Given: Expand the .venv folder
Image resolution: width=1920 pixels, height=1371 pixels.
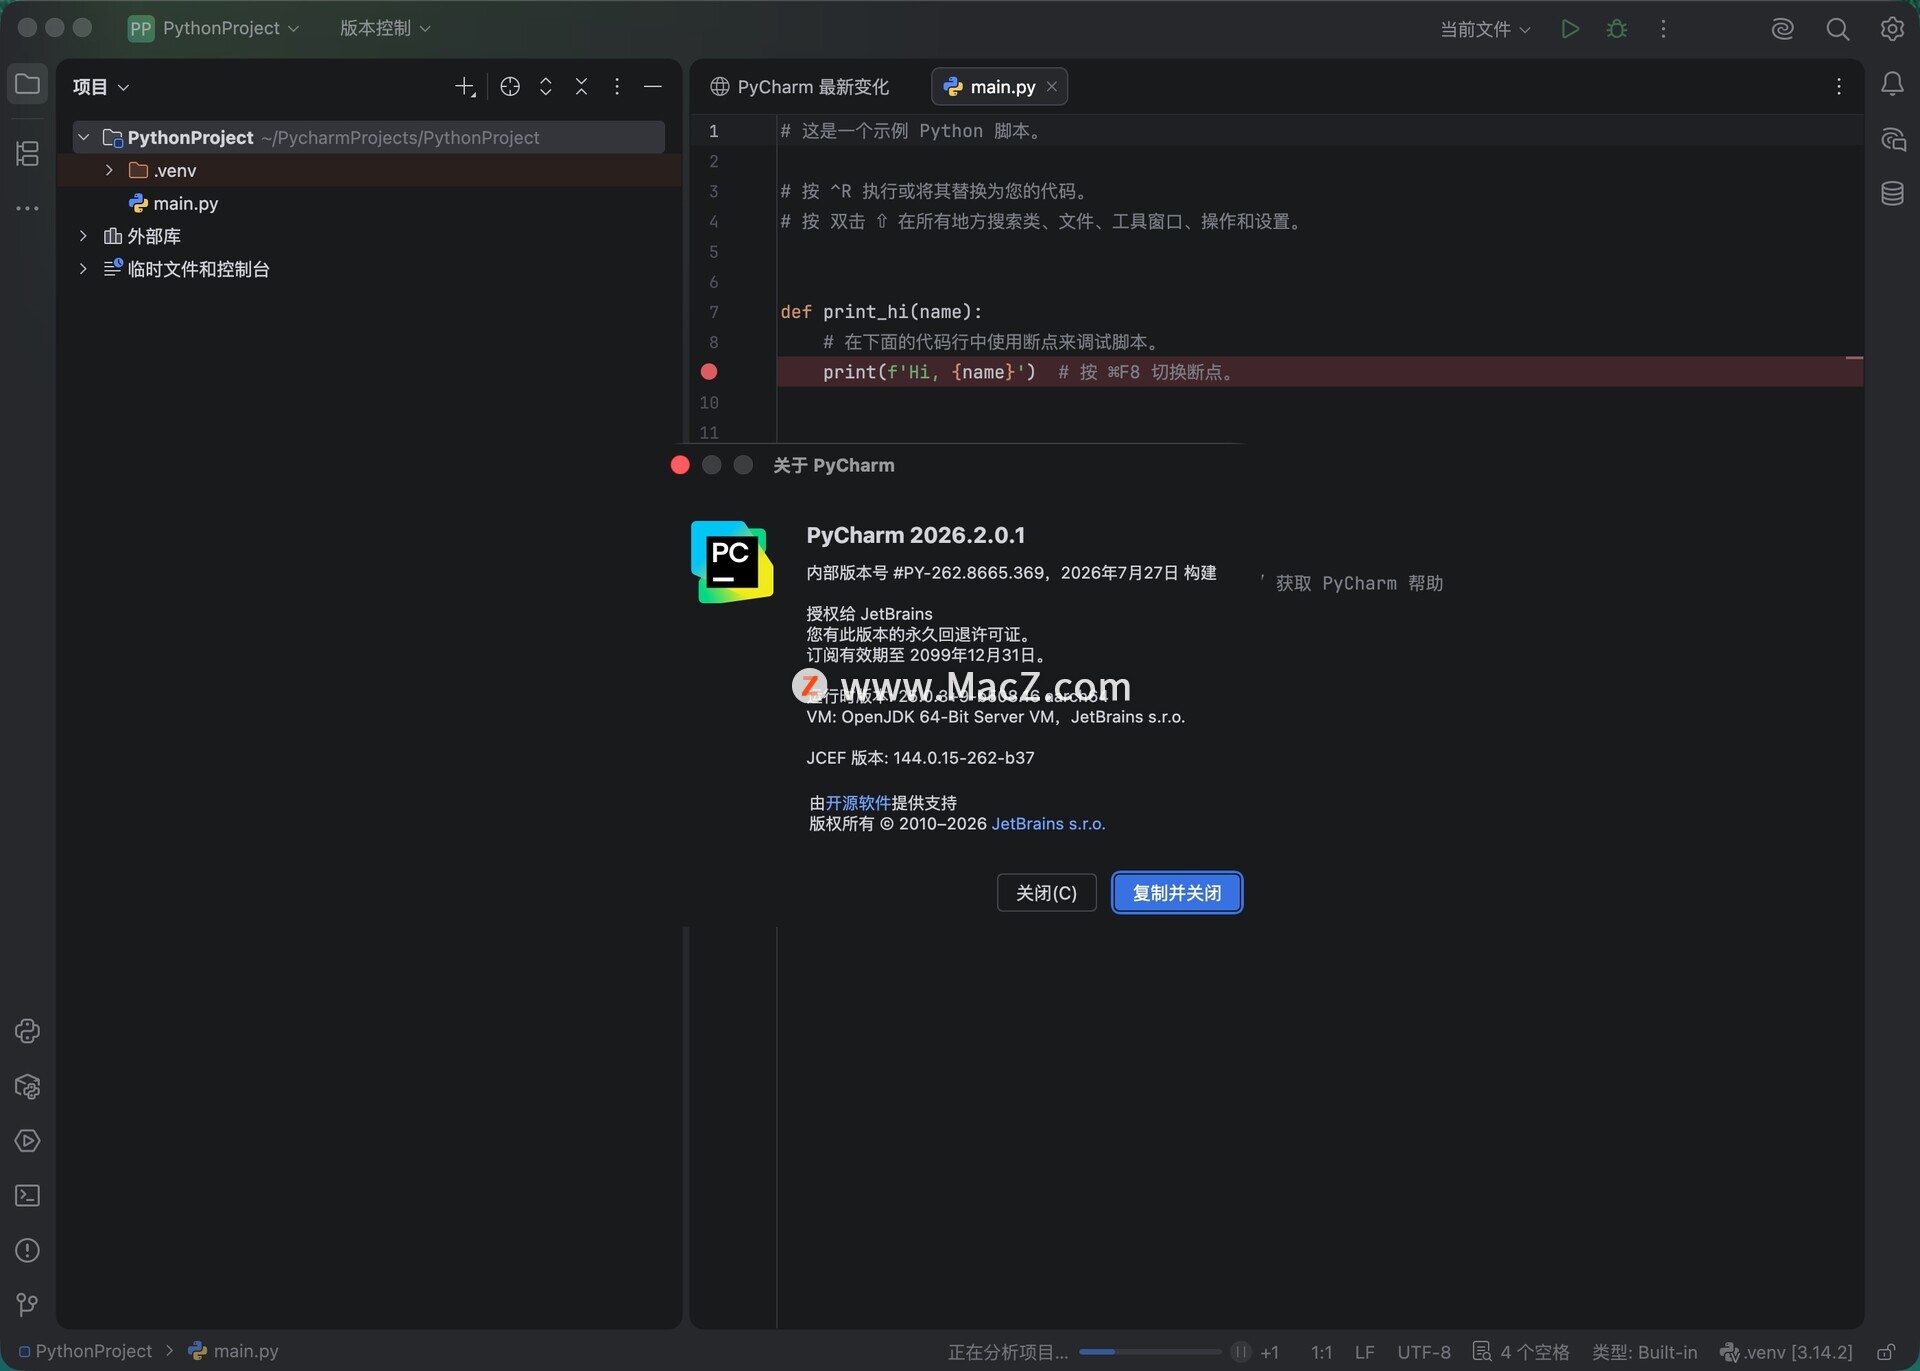Looking at the screenshot, I should 109,170.
